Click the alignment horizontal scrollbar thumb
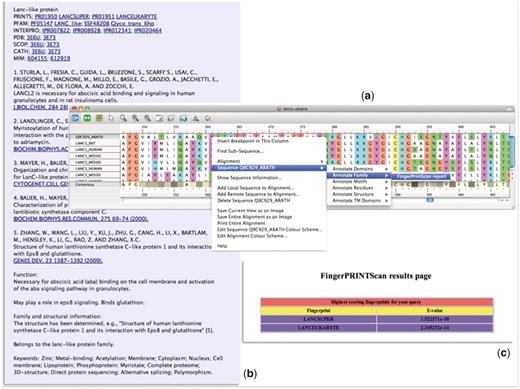Screen dimensions: 520x389 [430, 200]
